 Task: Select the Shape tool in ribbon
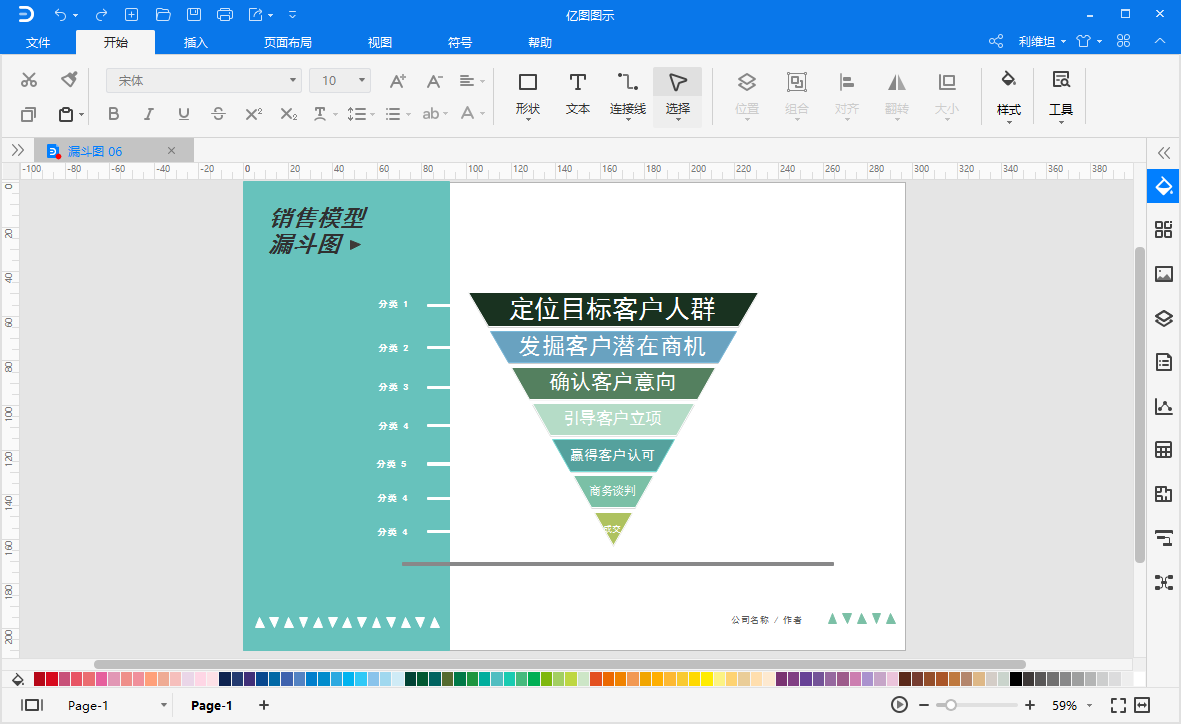(528, 95)
